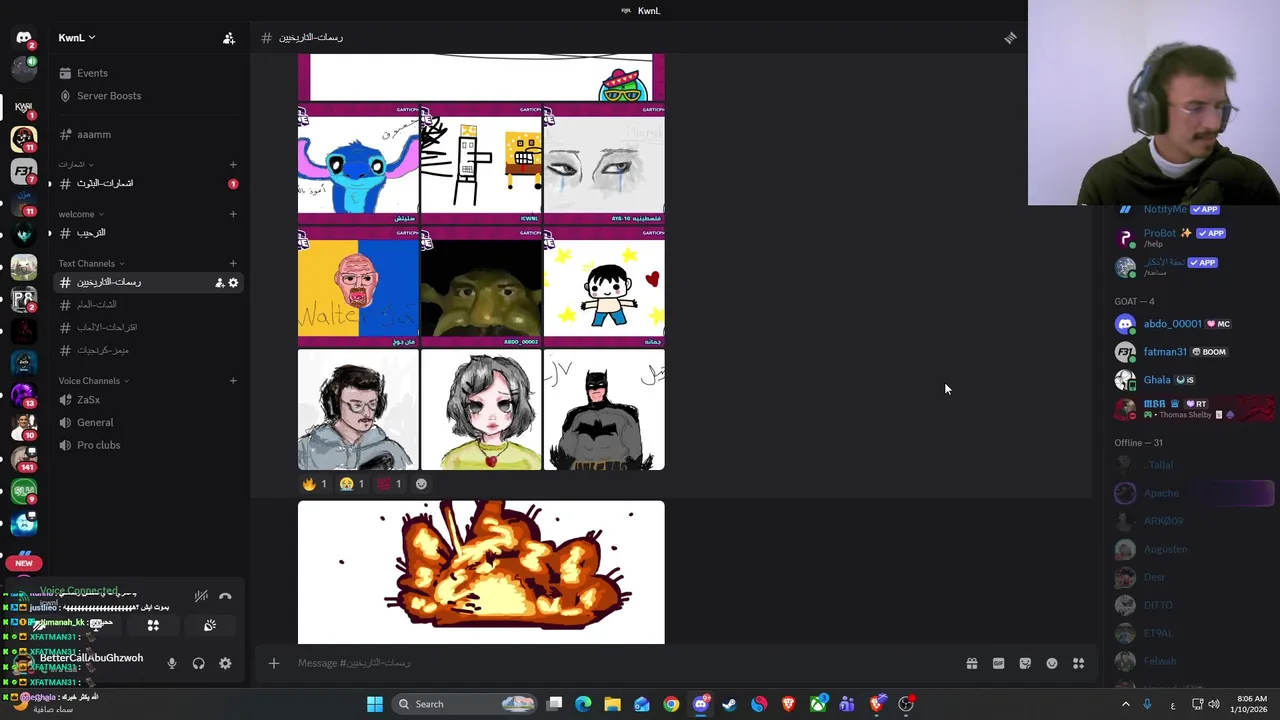This screenshot has height=720, width=1280.
Task: Click the taskbar Search box
Action: pos(465,704)
